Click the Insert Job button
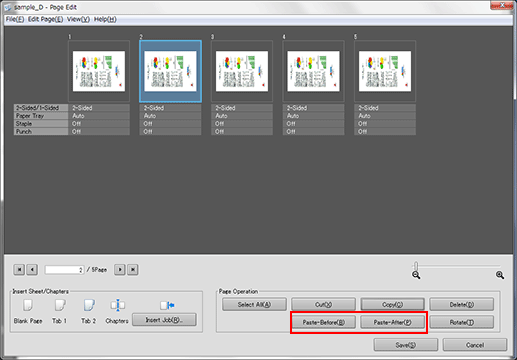 point(164,320)
